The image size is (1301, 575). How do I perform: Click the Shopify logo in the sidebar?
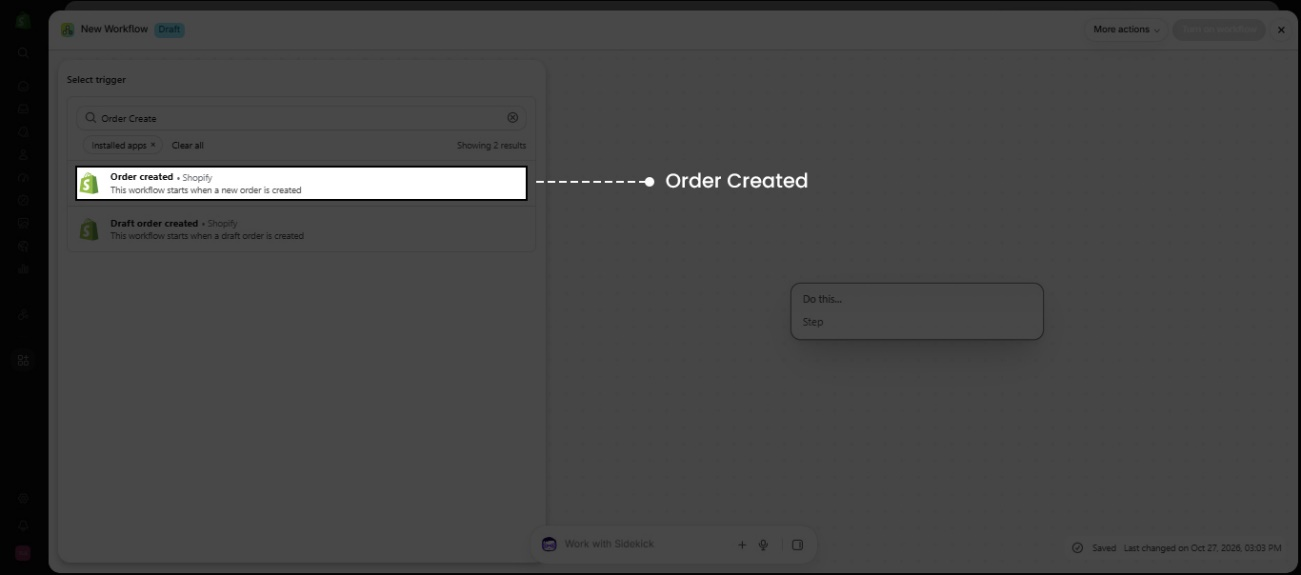23,21
